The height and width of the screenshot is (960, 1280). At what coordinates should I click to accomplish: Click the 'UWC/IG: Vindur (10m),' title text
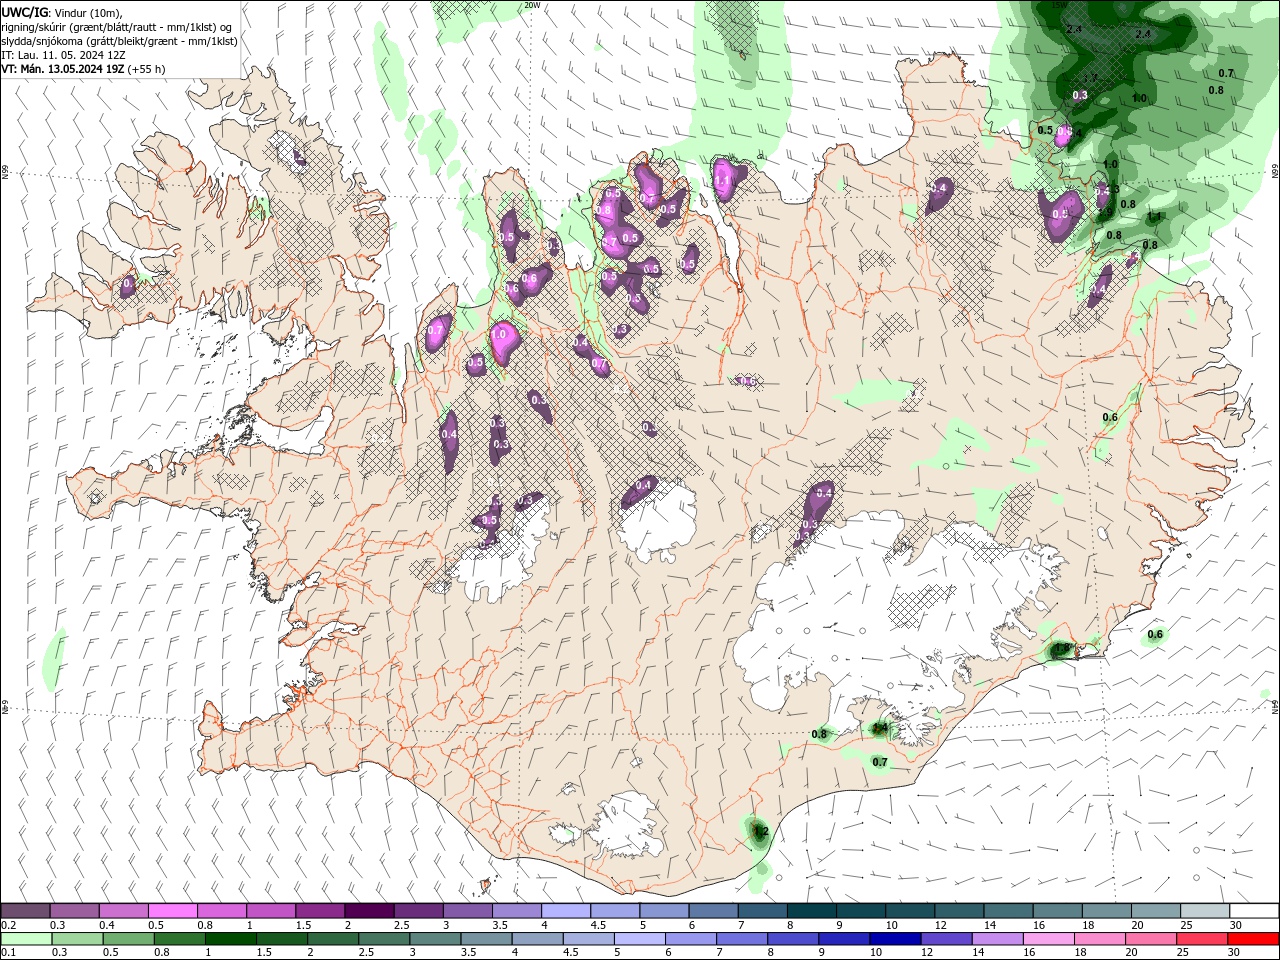(61, 12)
